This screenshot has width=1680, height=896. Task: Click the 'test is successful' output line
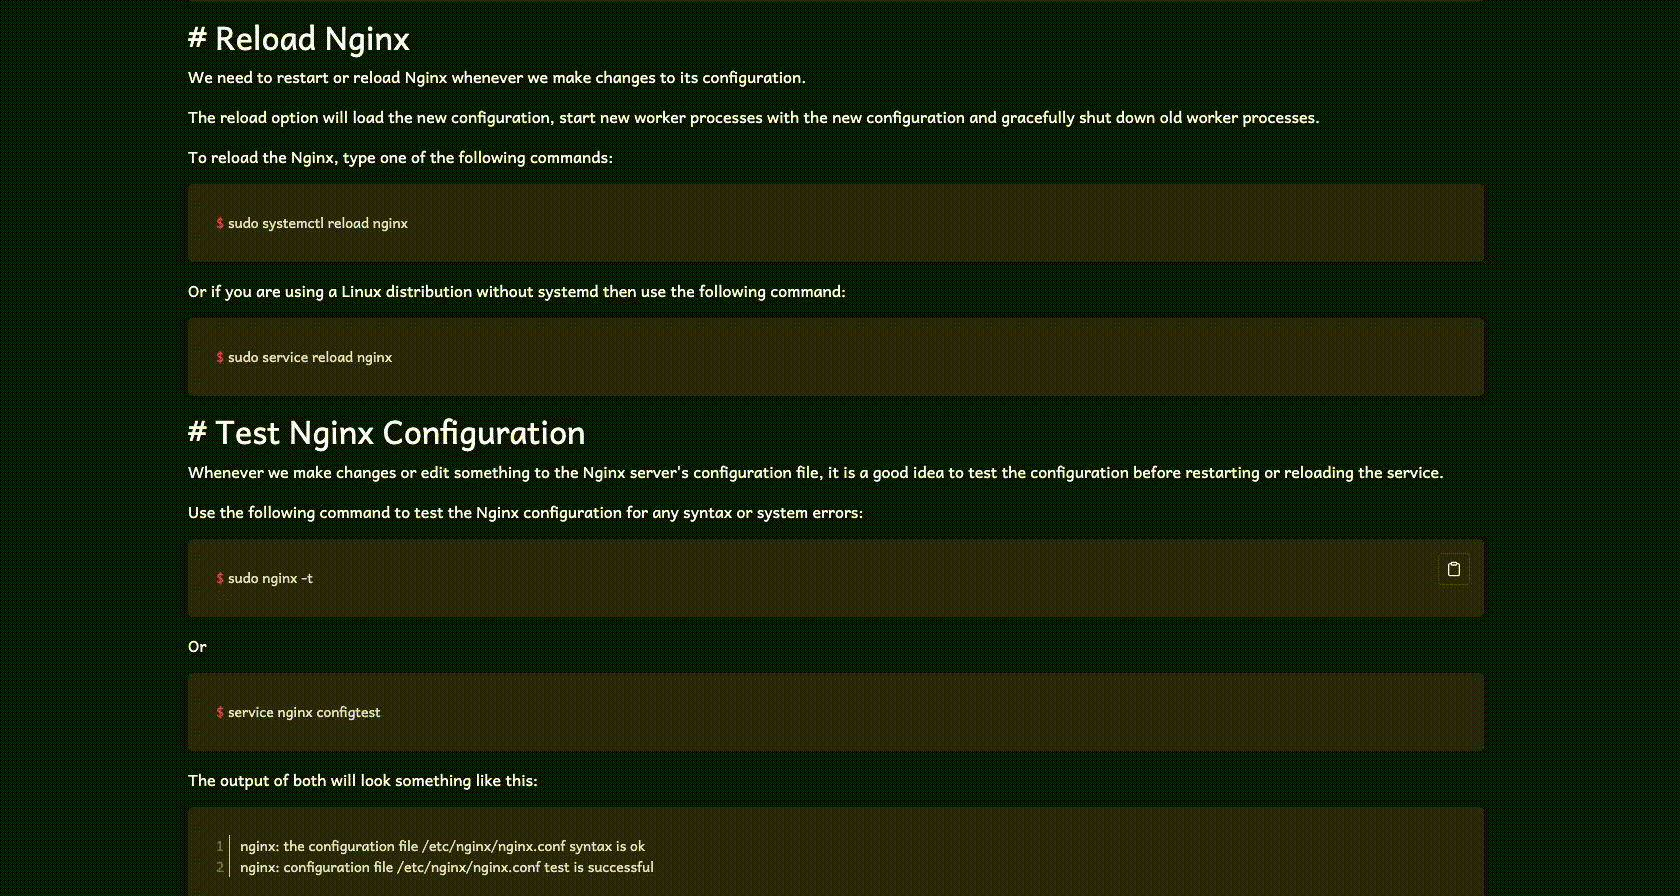(x=447, y=867)
